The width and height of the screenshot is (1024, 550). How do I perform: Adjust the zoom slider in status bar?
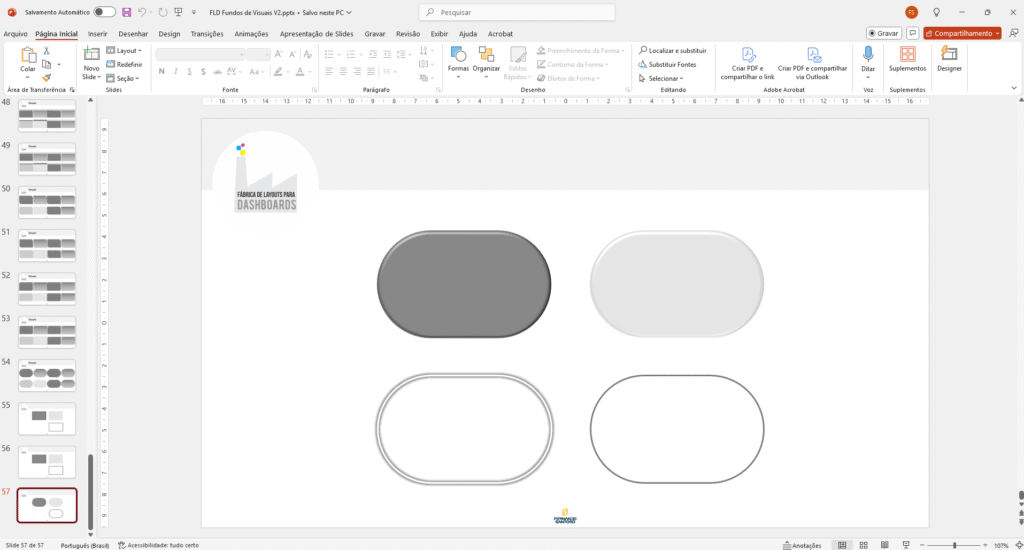(x=953, y=545)
